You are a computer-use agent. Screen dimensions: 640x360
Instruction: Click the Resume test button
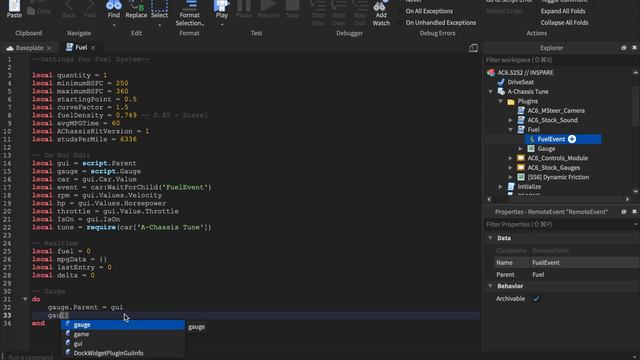[x=268, y=5]
